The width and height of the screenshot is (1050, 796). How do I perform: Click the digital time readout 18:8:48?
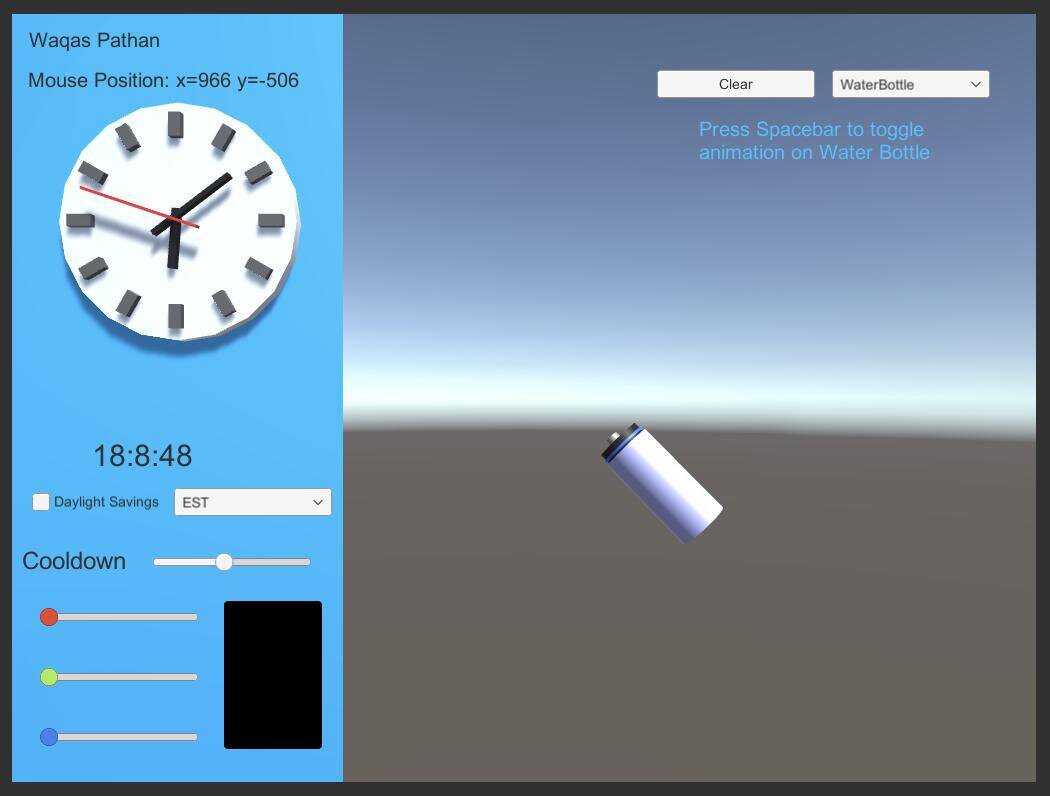(x=143, y=456)
